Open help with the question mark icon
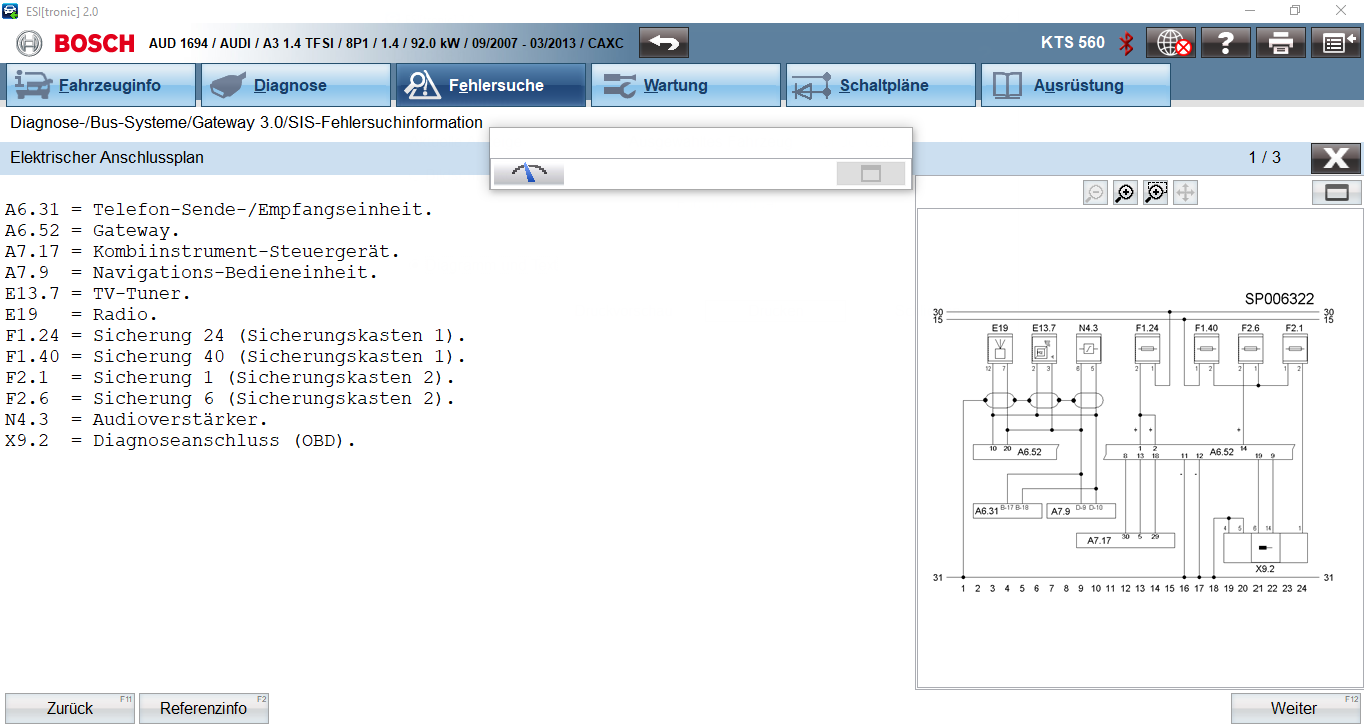This screenshot has width=1364, height=724. (1226, 42)
